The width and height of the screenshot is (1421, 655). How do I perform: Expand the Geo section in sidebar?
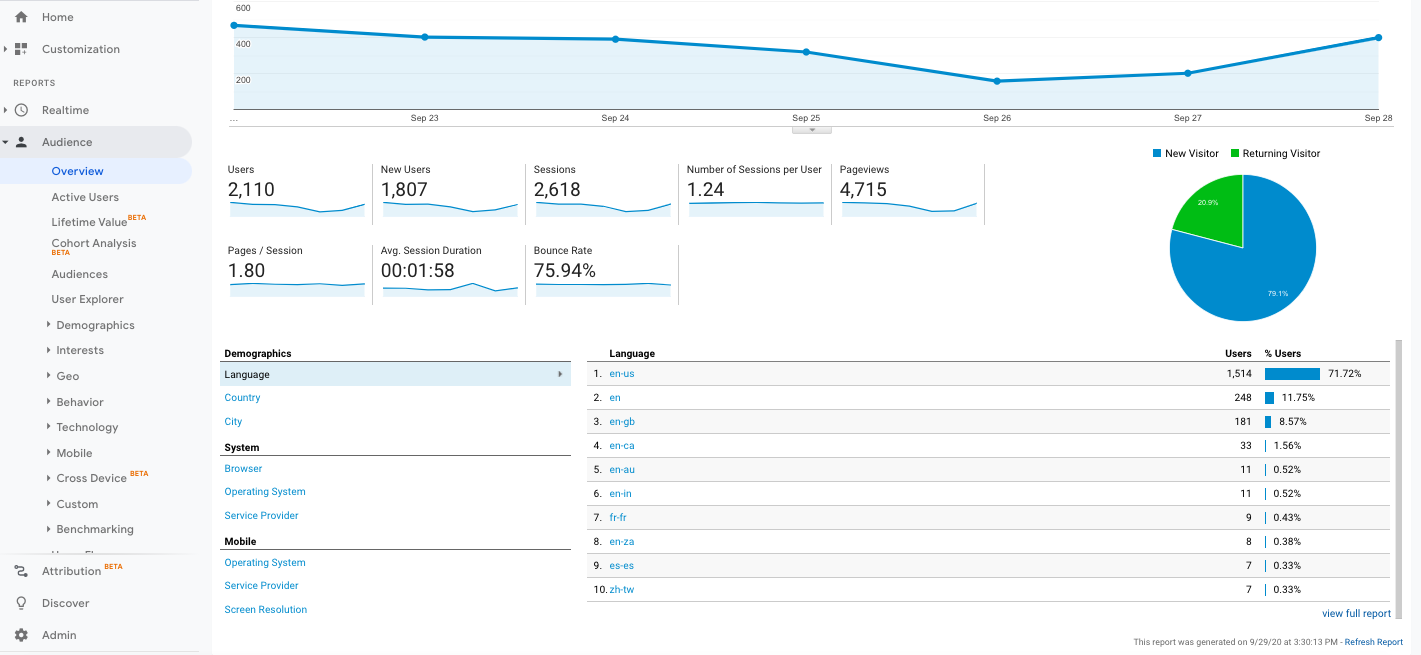point(66,376)
